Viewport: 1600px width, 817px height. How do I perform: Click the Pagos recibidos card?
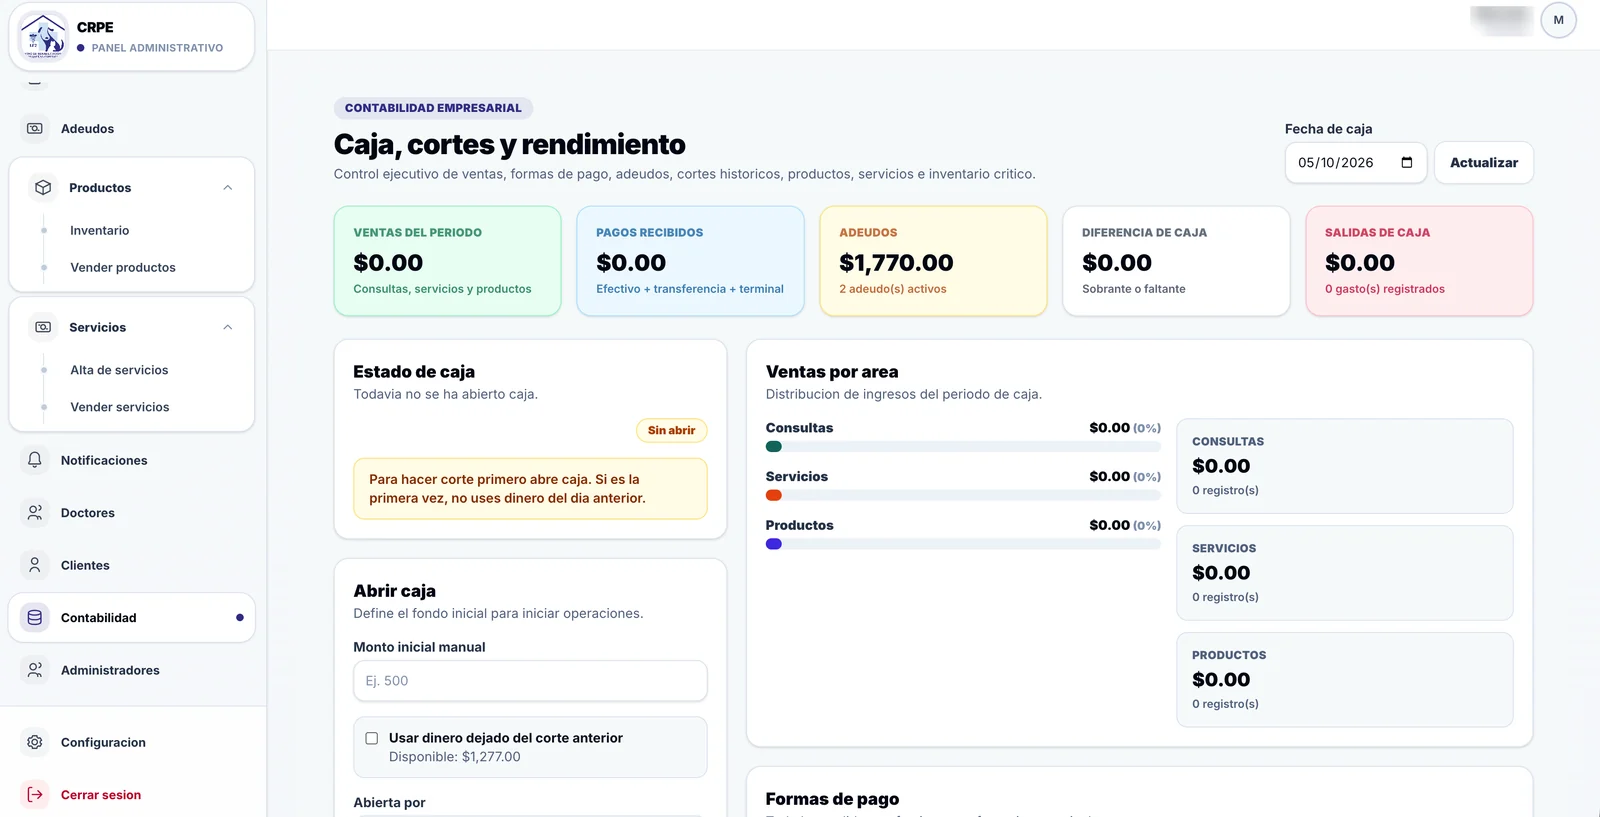tap(690, 261)
